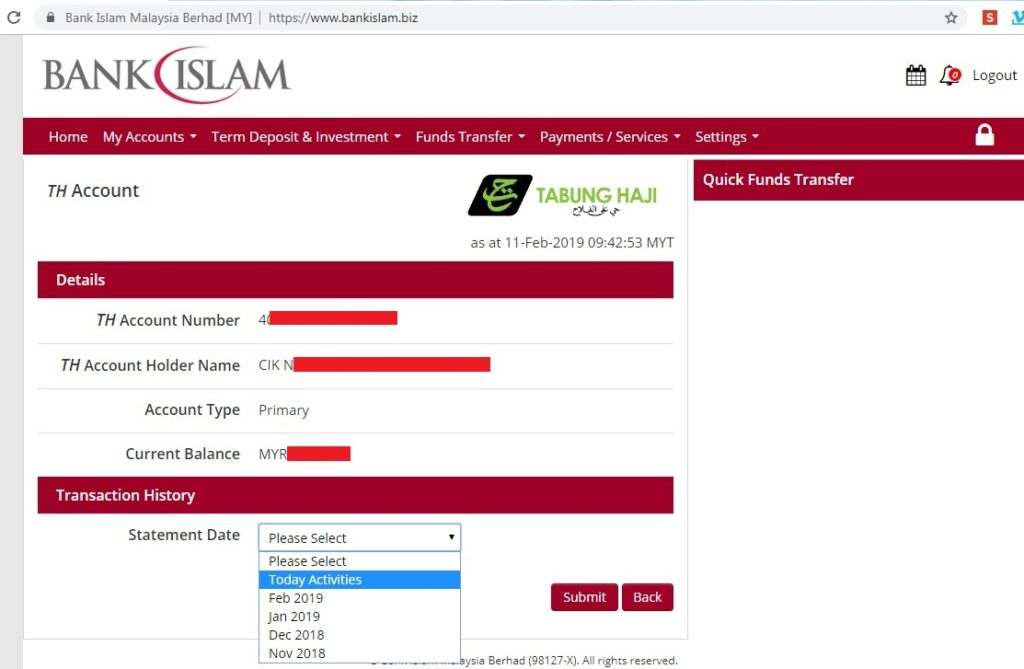Click the Details section header
Viewport: 1024px width, 669px height.
click(355, 280)
